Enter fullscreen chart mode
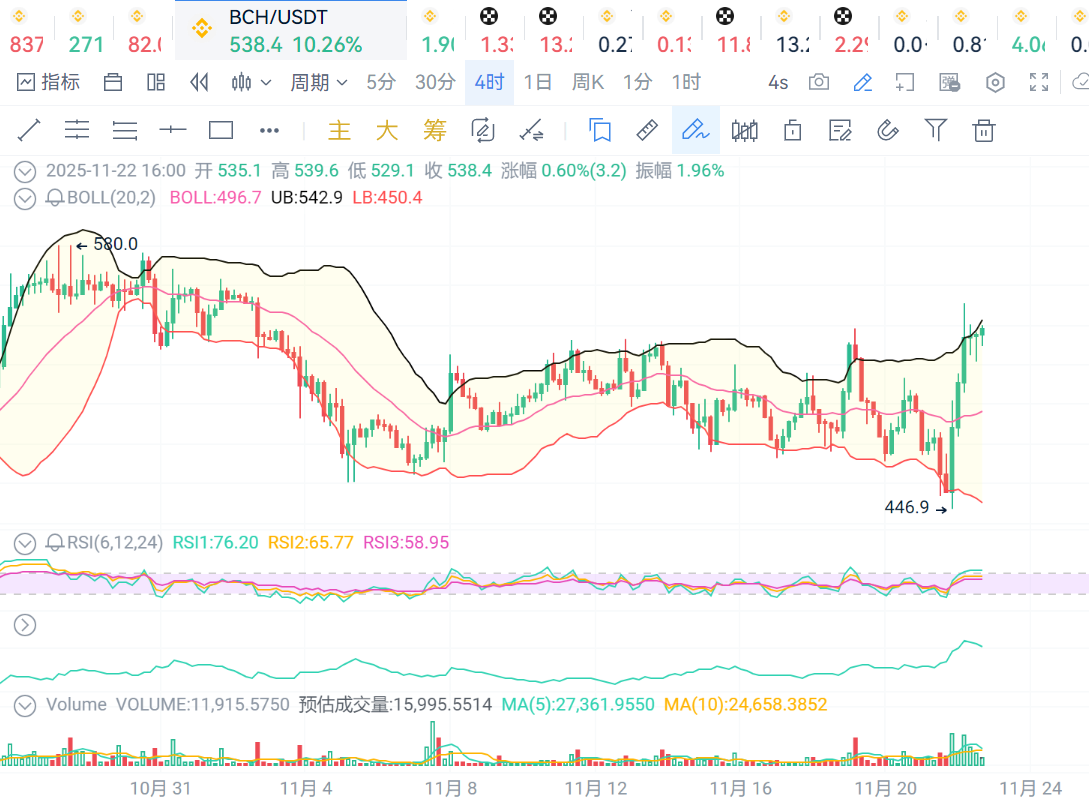 coord(1039,82)
